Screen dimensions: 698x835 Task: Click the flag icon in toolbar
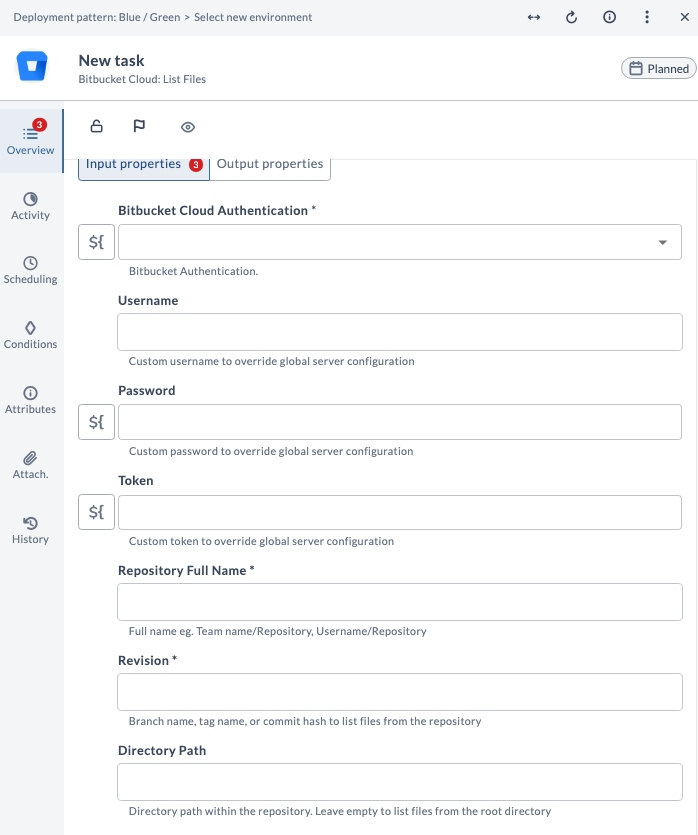(140, 126)
